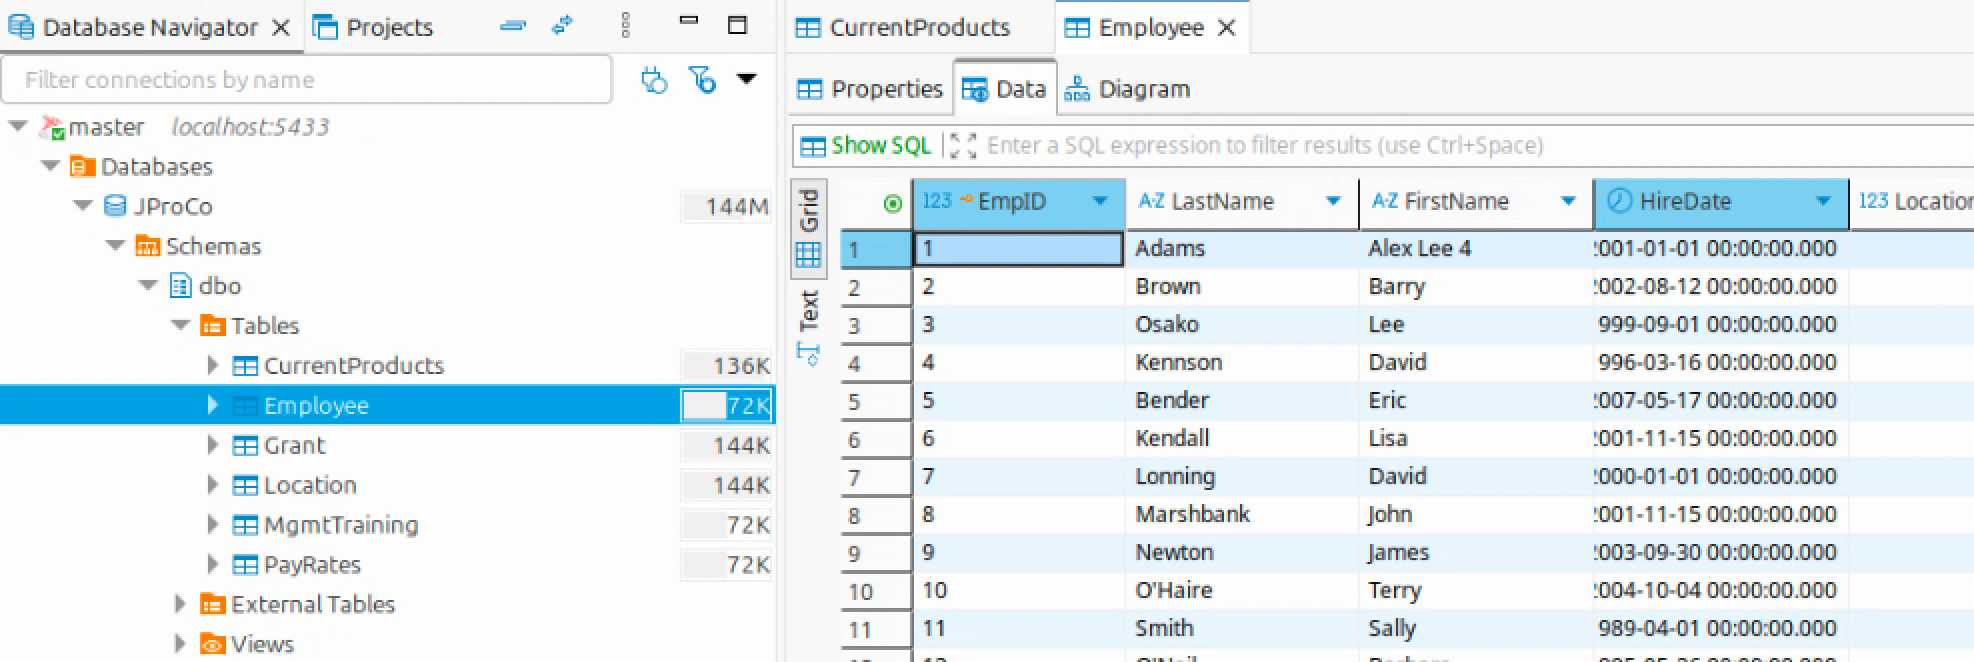Open the HireDate column filter dropdown
Screen dimensions: 1974x662
point(1823,201)
